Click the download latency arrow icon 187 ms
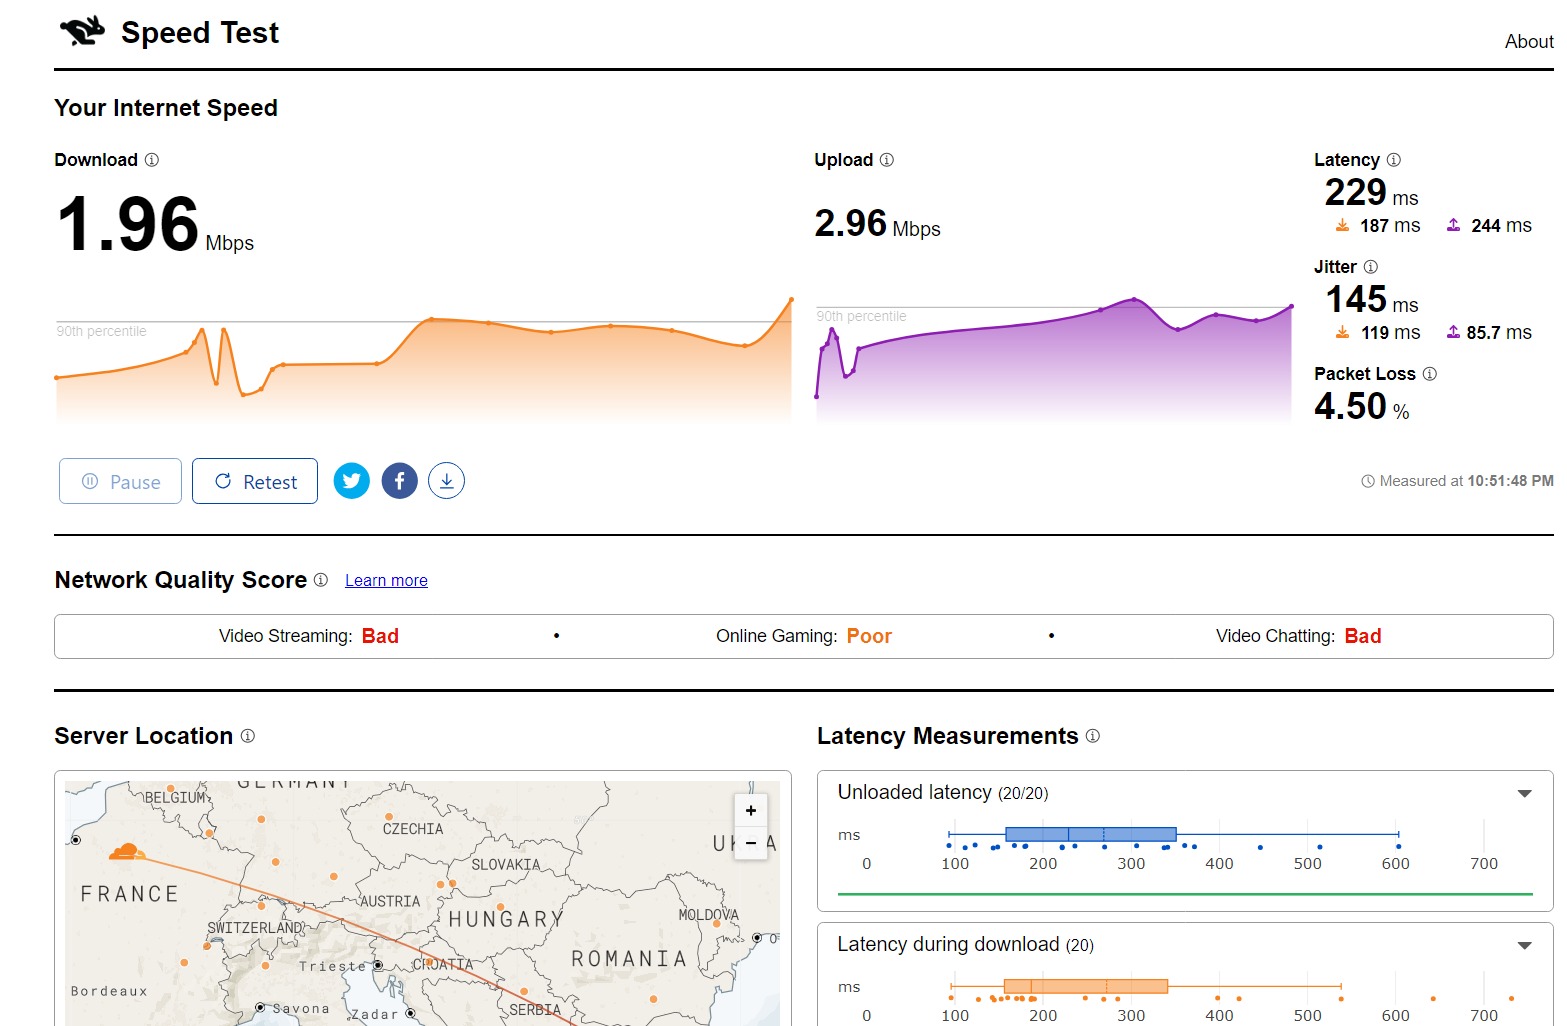This screenshot has width=1567, height=1026. pyautogui.click(x=1342, y=226)
